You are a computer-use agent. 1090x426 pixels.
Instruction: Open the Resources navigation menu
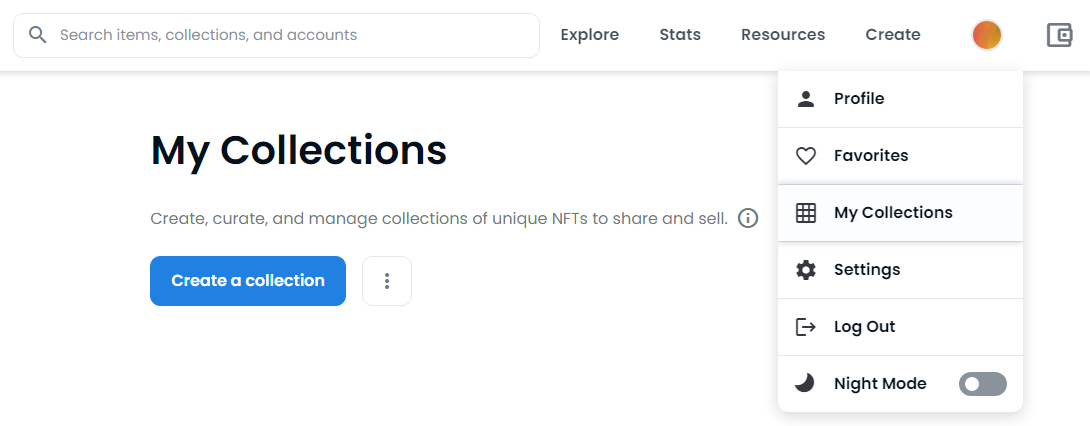coord(783,35)
